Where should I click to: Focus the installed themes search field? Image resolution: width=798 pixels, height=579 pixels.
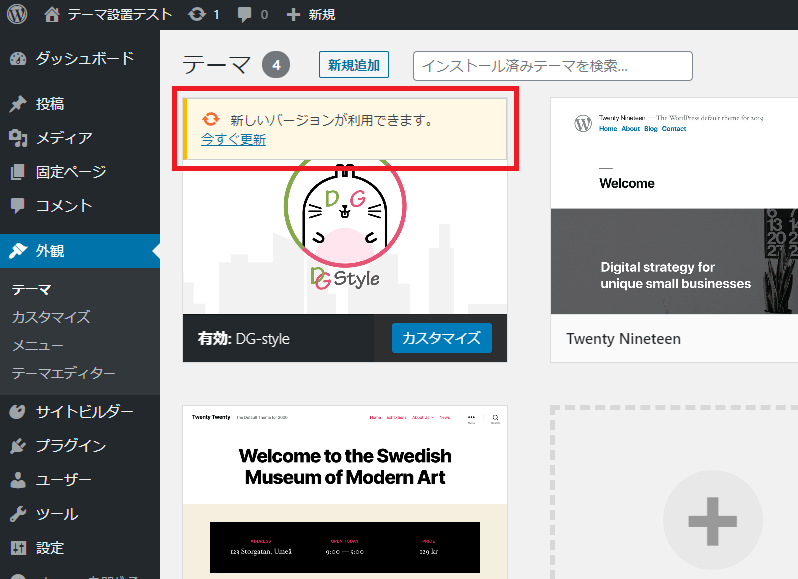[552, 66]
